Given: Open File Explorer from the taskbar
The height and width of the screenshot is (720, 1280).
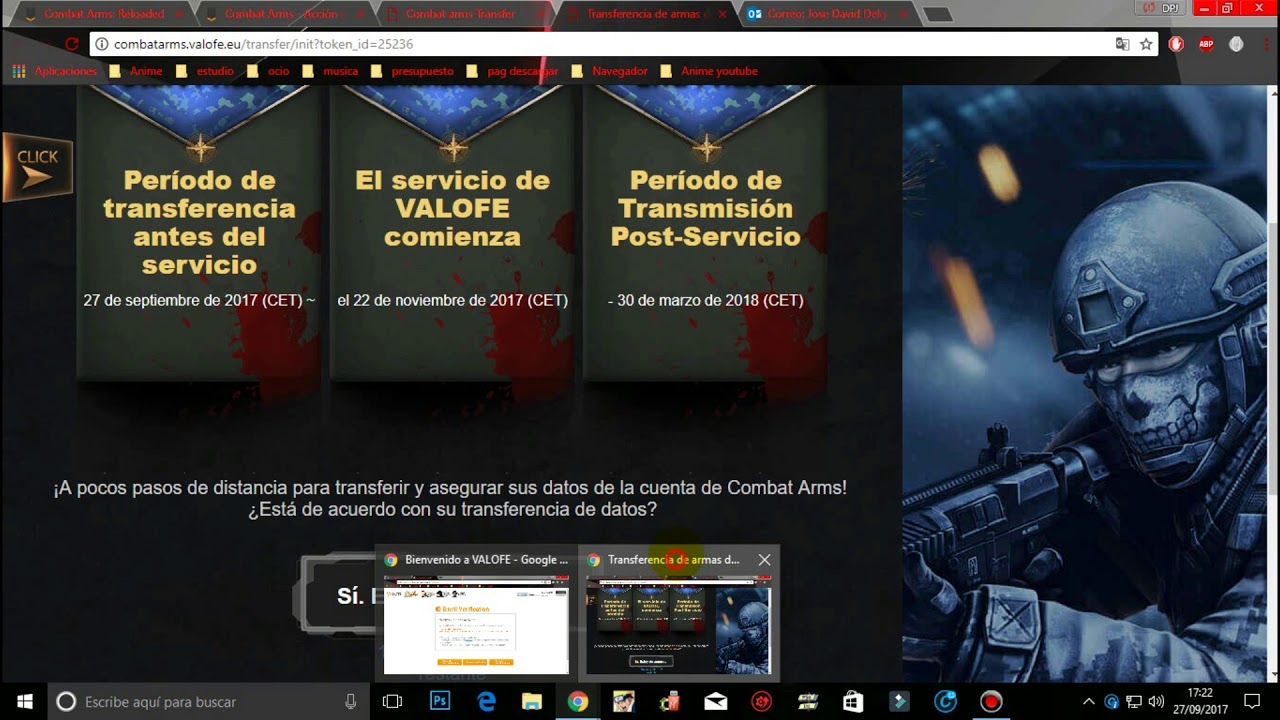Looking at the screenshot, I should click(x=531, y=702).
